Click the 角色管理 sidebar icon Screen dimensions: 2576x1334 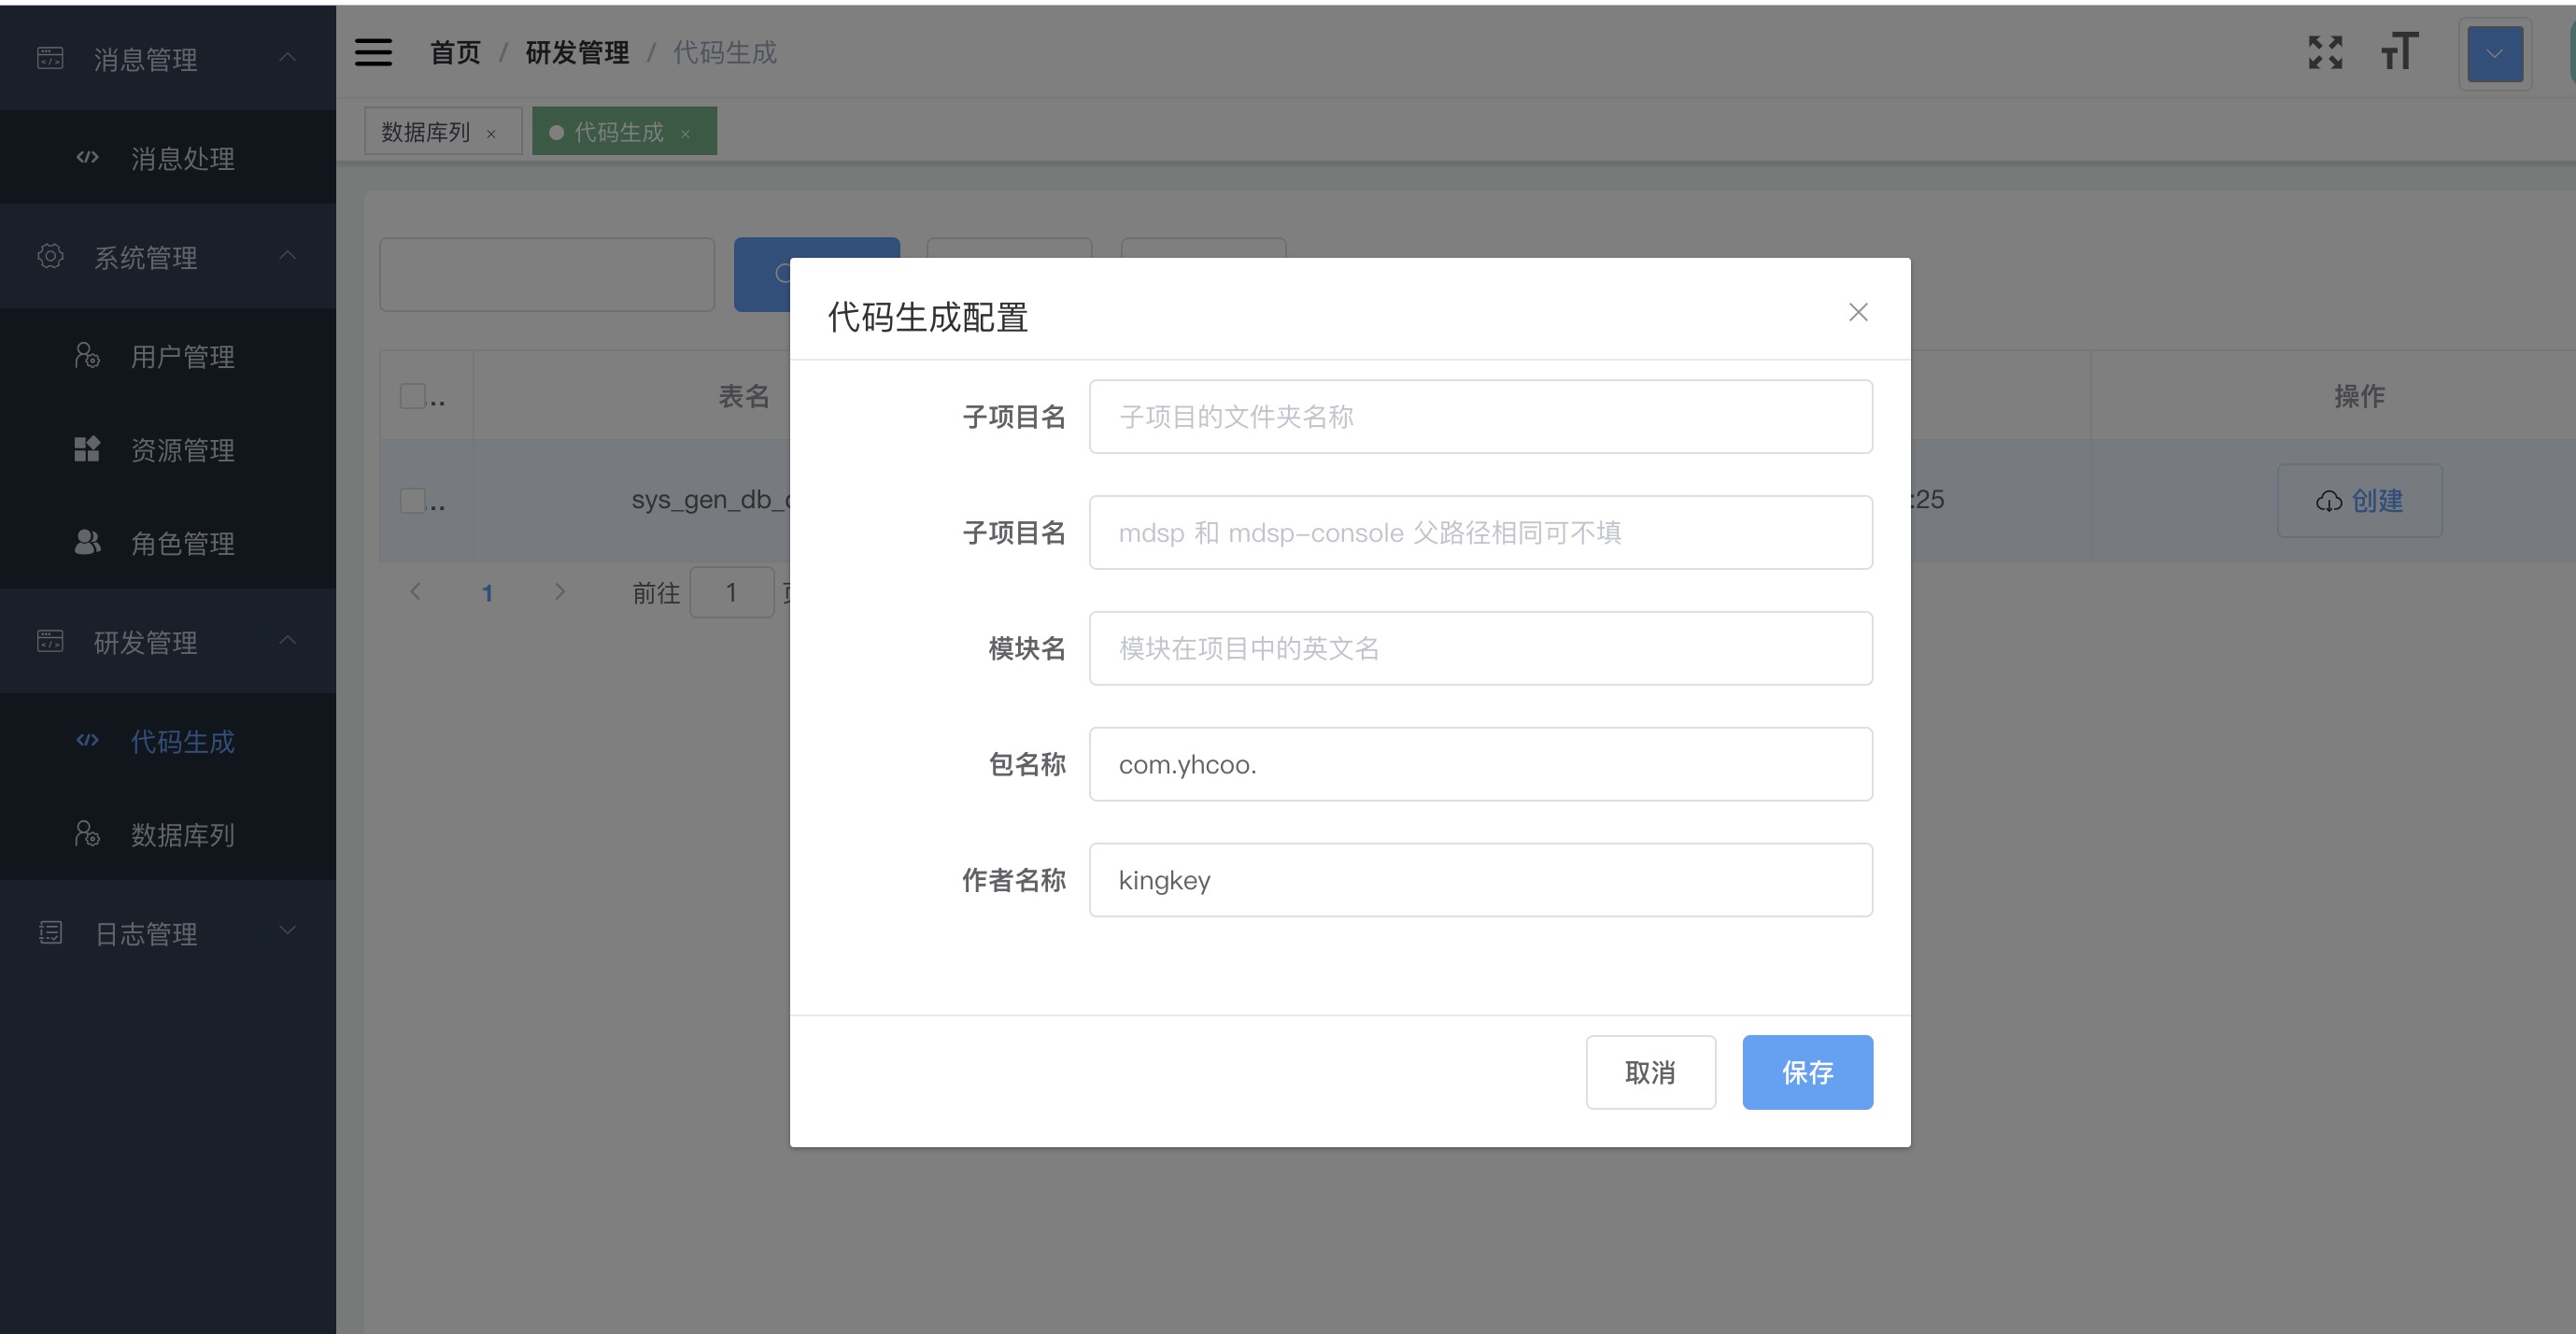click(x=87, y=542)
